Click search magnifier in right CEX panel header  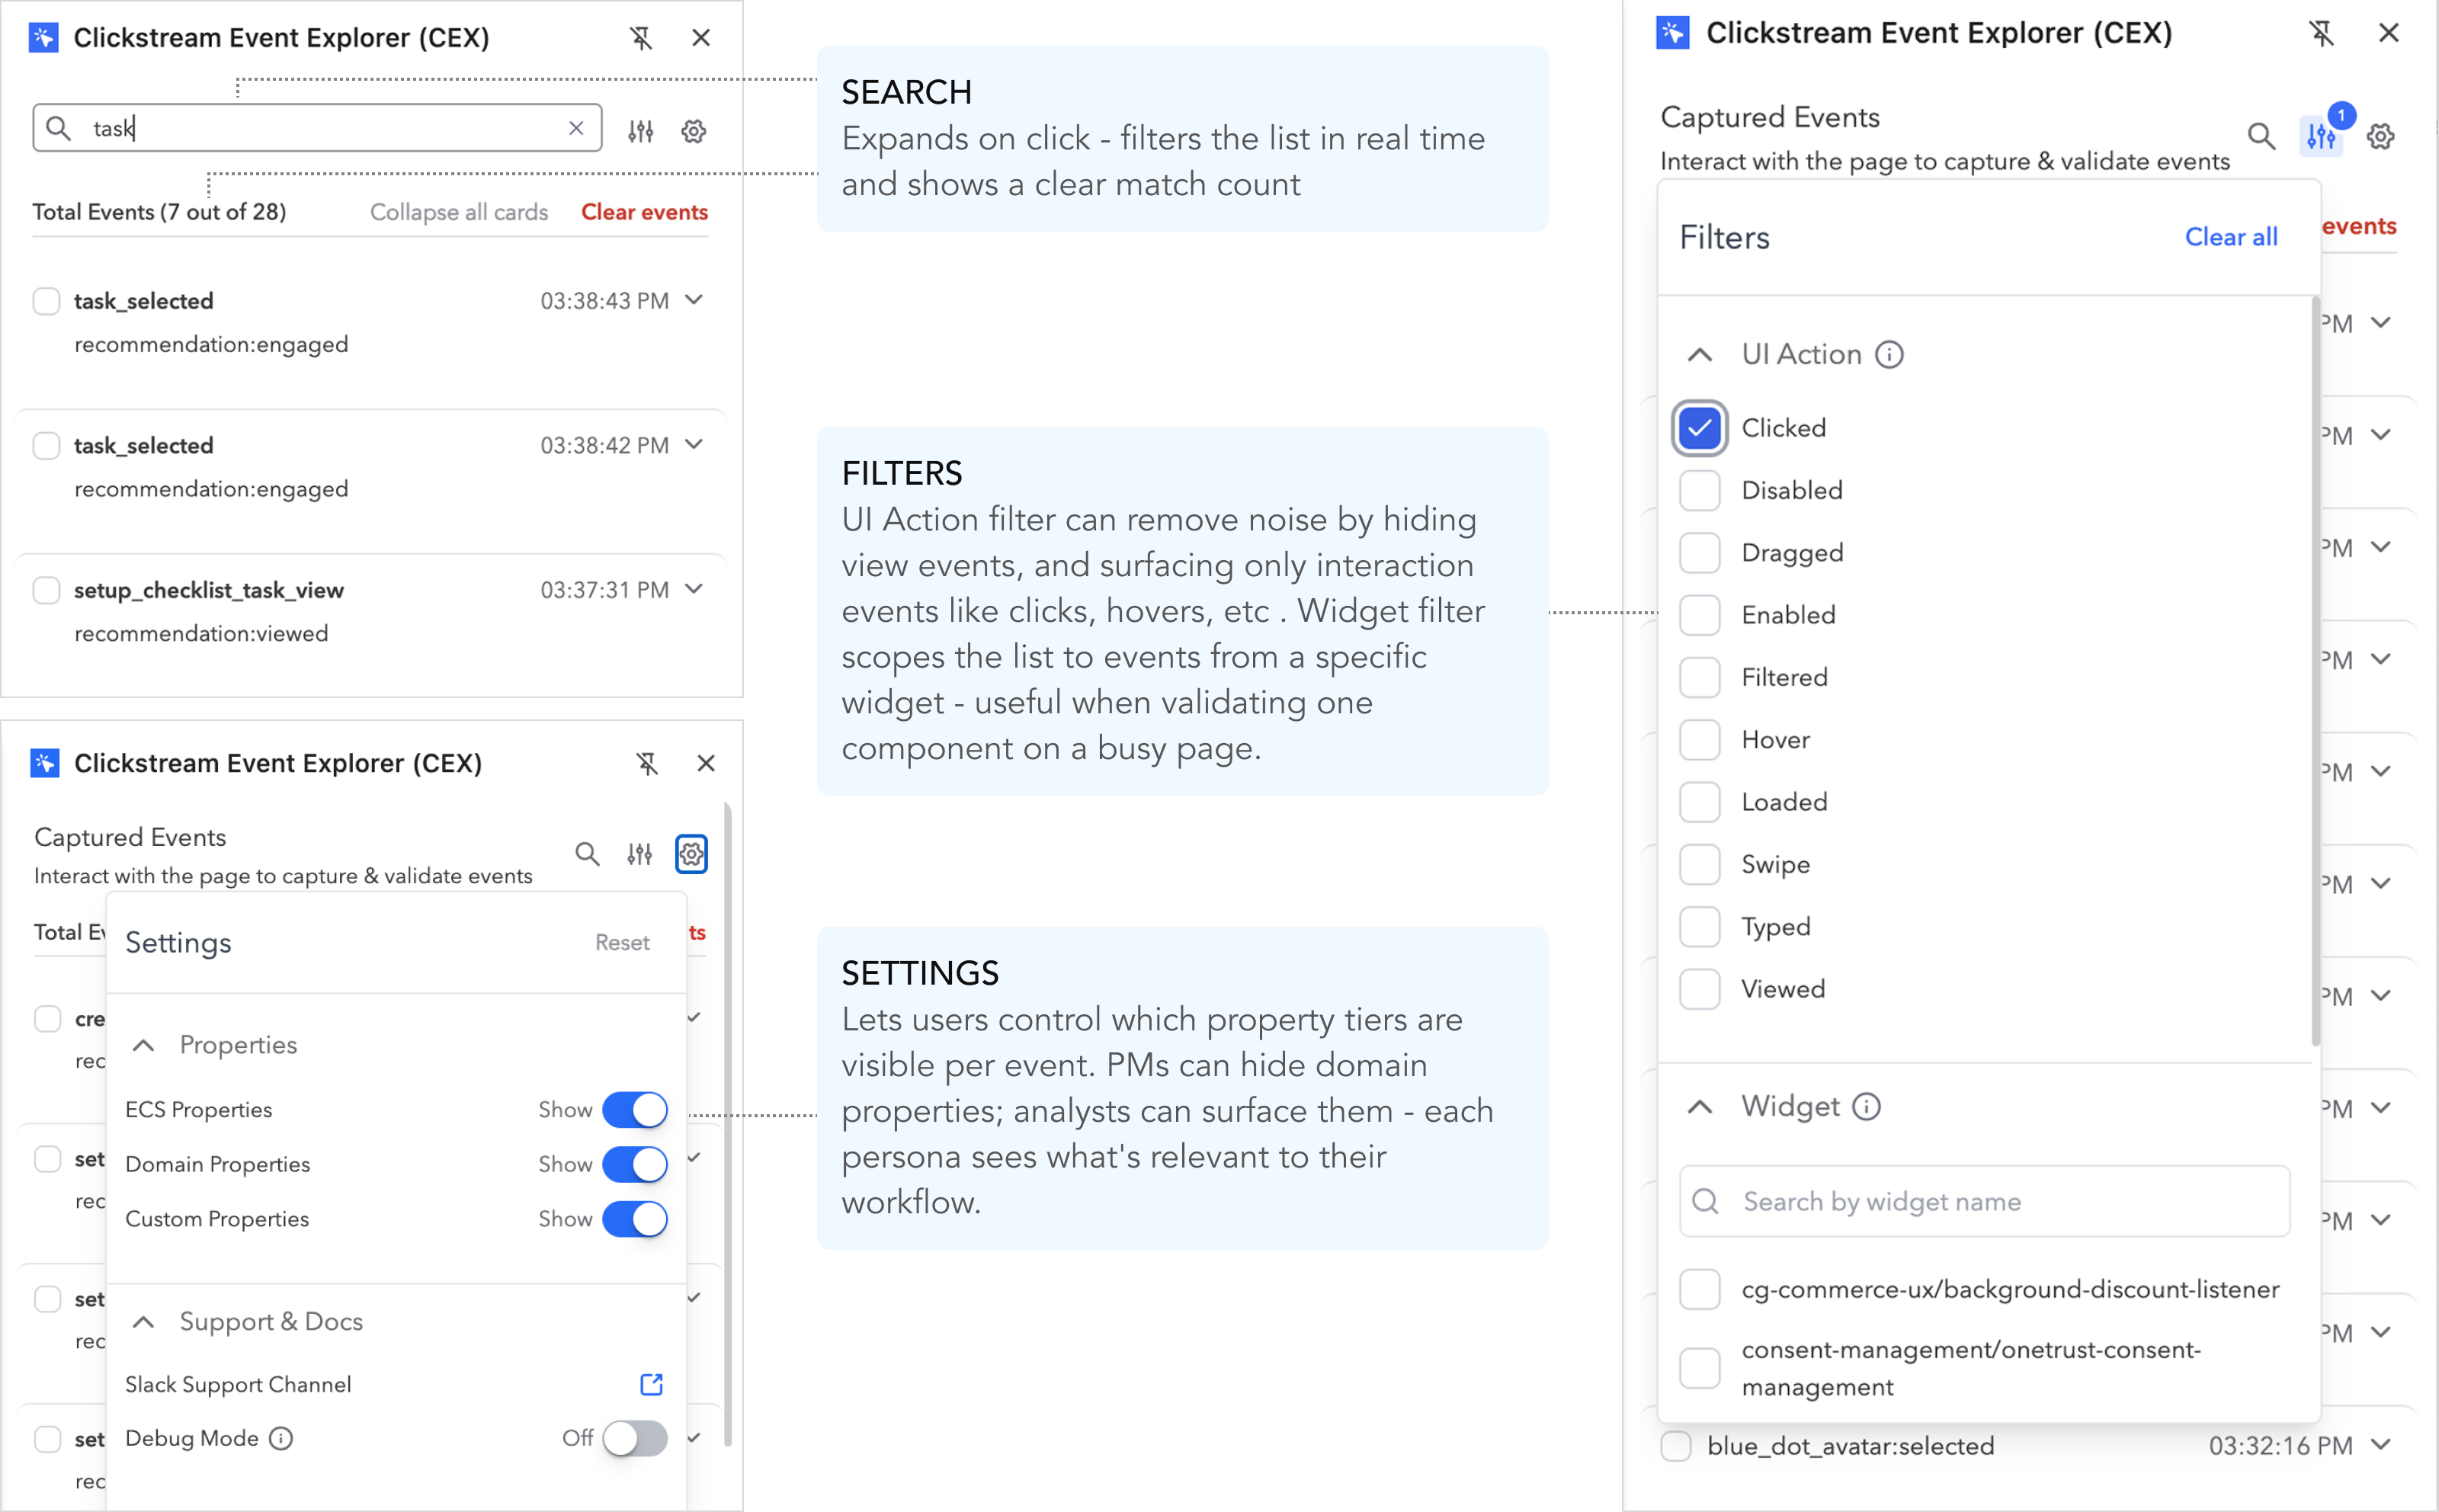coord(2262,136)
